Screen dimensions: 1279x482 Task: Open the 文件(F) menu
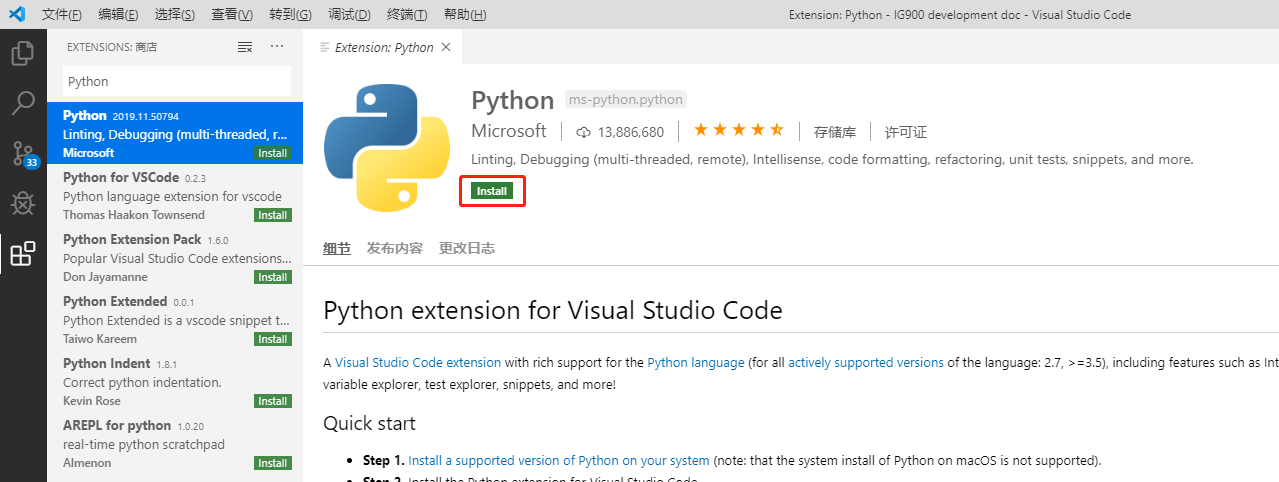(62, 14)
